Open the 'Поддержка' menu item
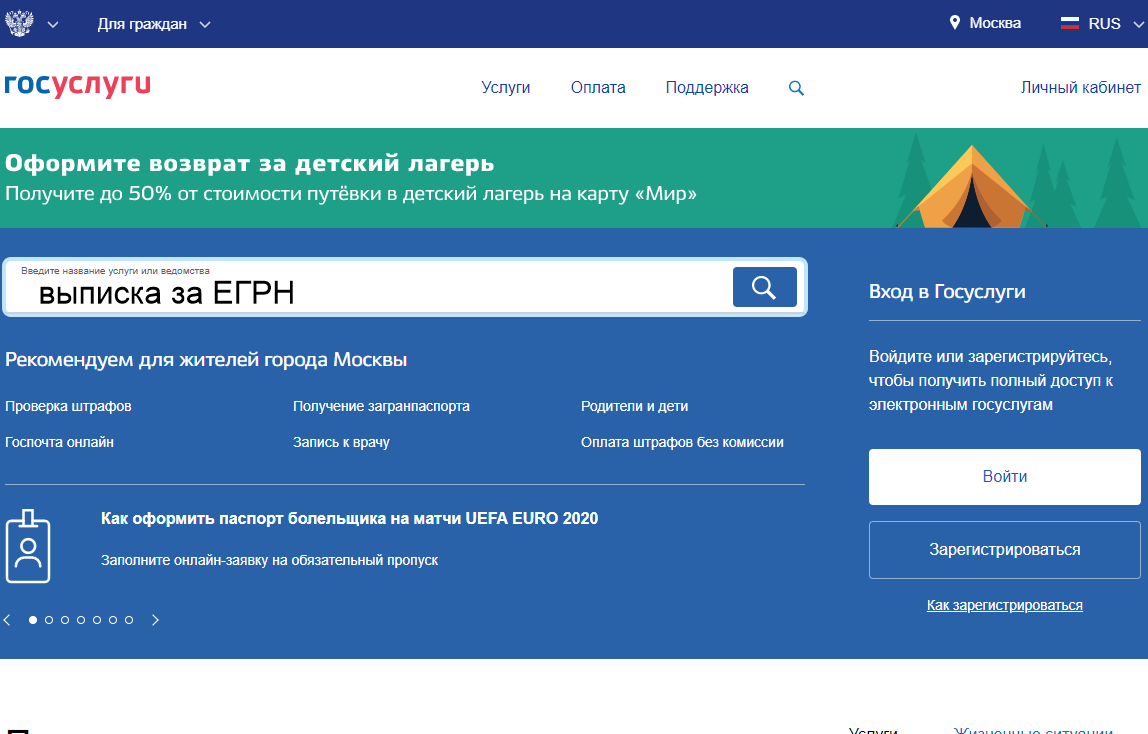 (x=707, y=88)
